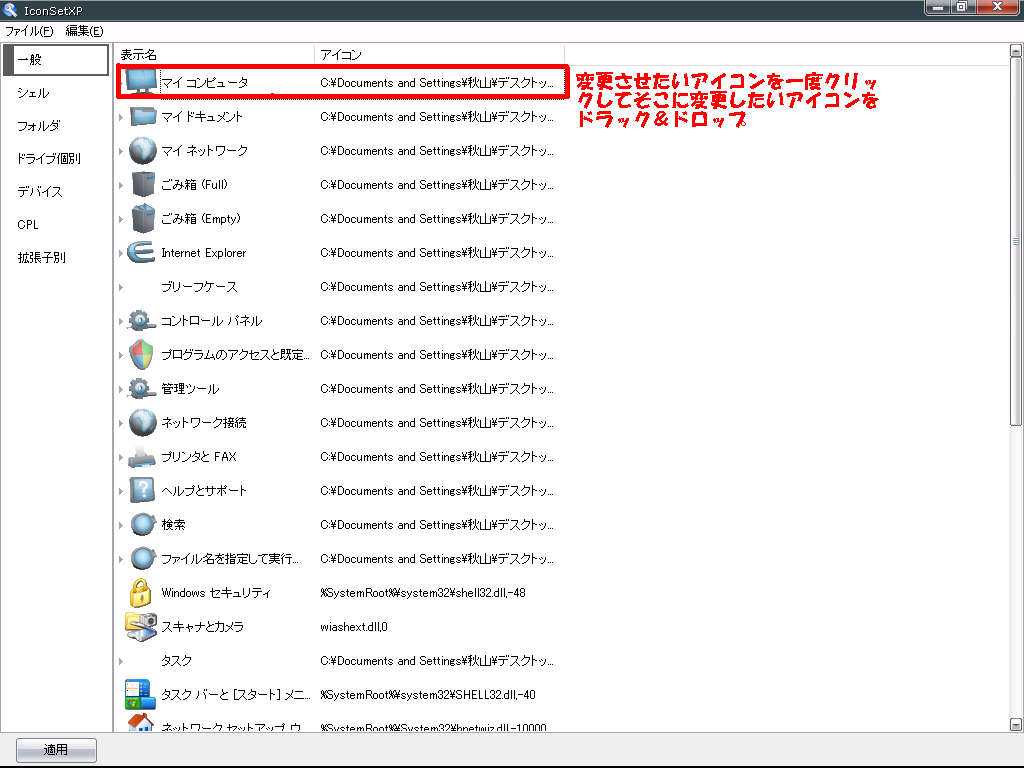Expand the ブリーフケース row arrow

pos(121,287)
